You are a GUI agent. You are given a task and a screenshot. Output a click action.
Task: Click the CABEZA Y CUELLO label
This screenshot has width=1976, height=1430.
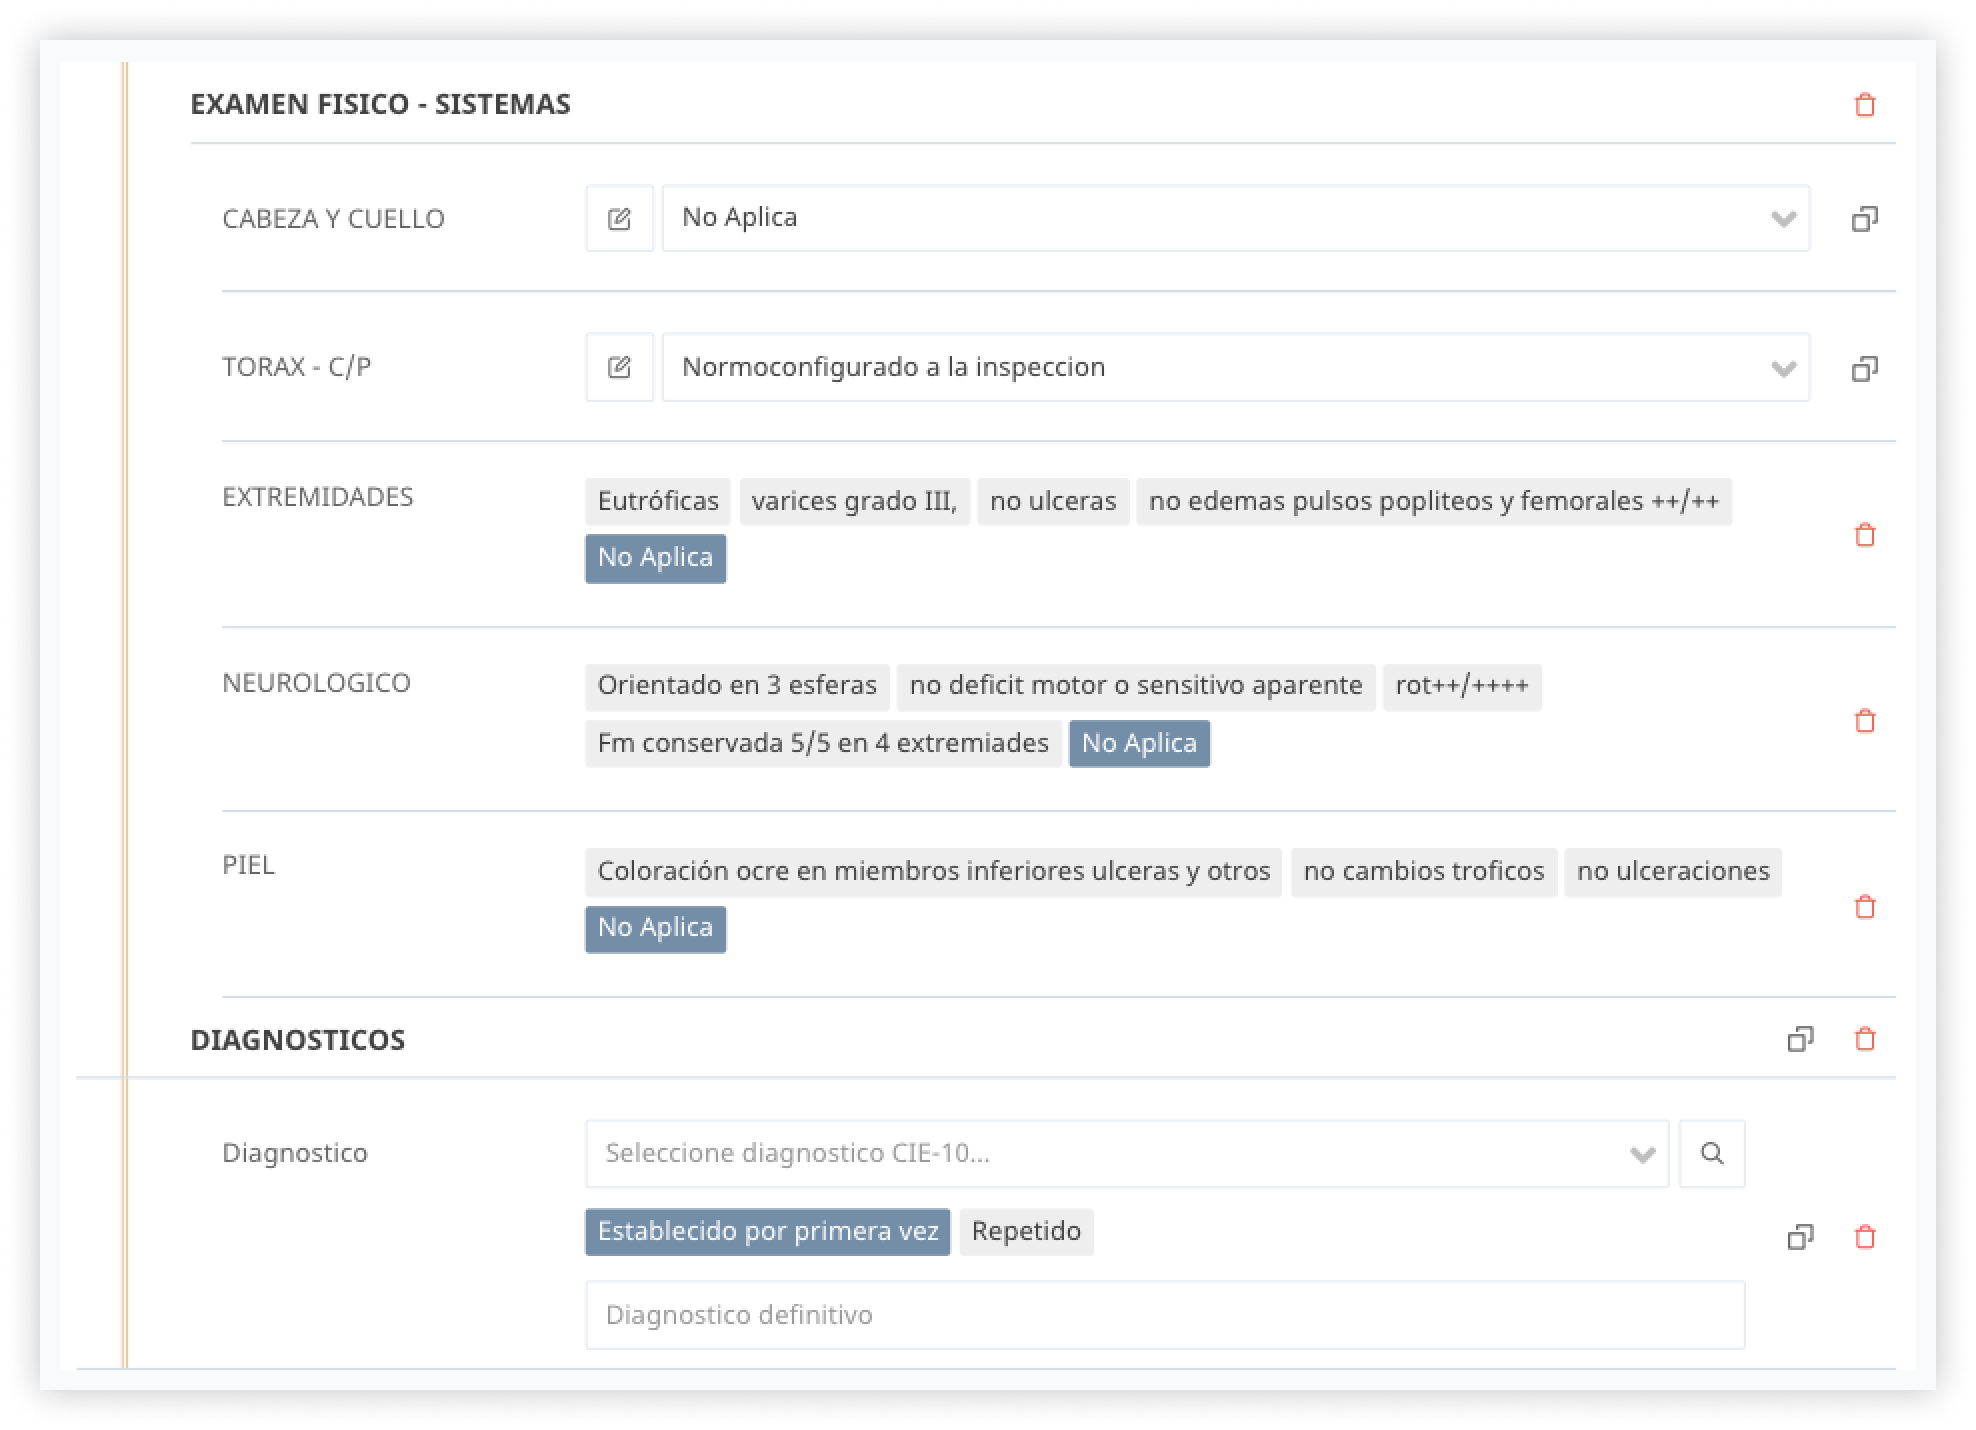point(333,219)
